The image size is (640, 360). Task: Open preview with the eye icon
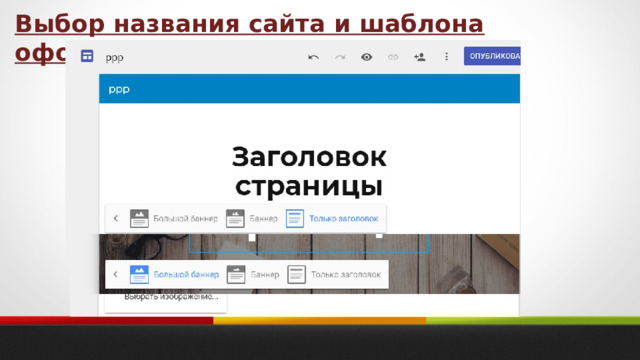[367, 57]
